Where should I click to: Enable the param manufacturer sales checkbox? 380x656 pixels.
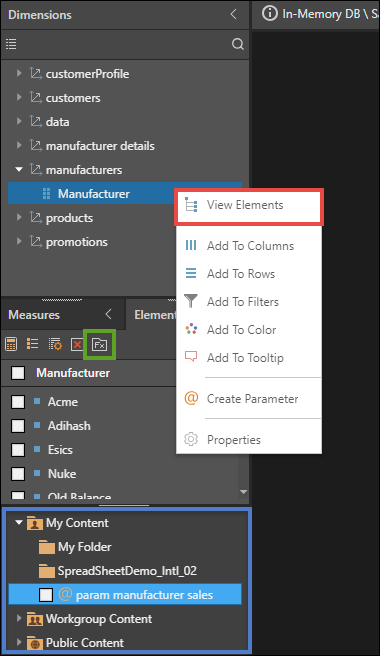(x=46, y=594)
